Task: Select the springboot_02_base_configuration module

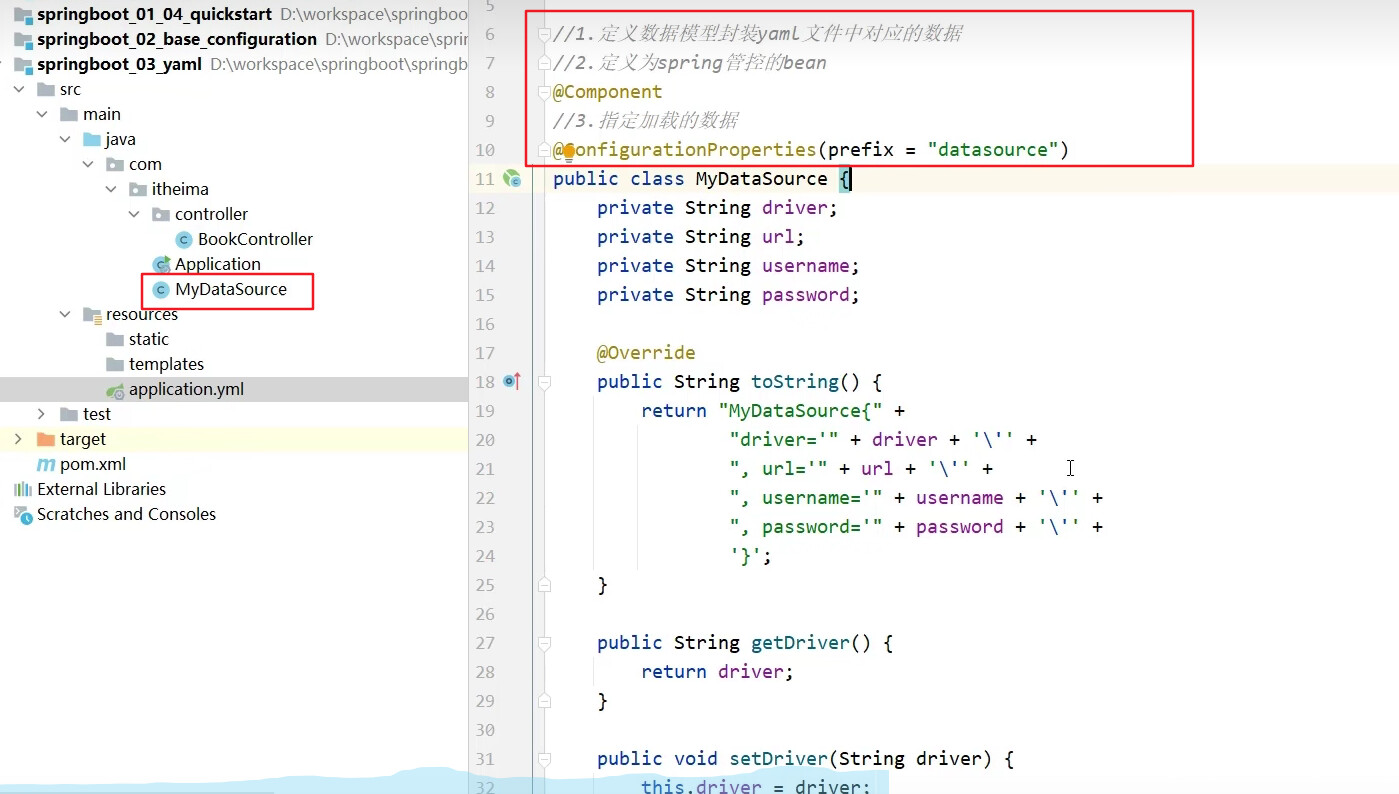Action: pos(177,39)
